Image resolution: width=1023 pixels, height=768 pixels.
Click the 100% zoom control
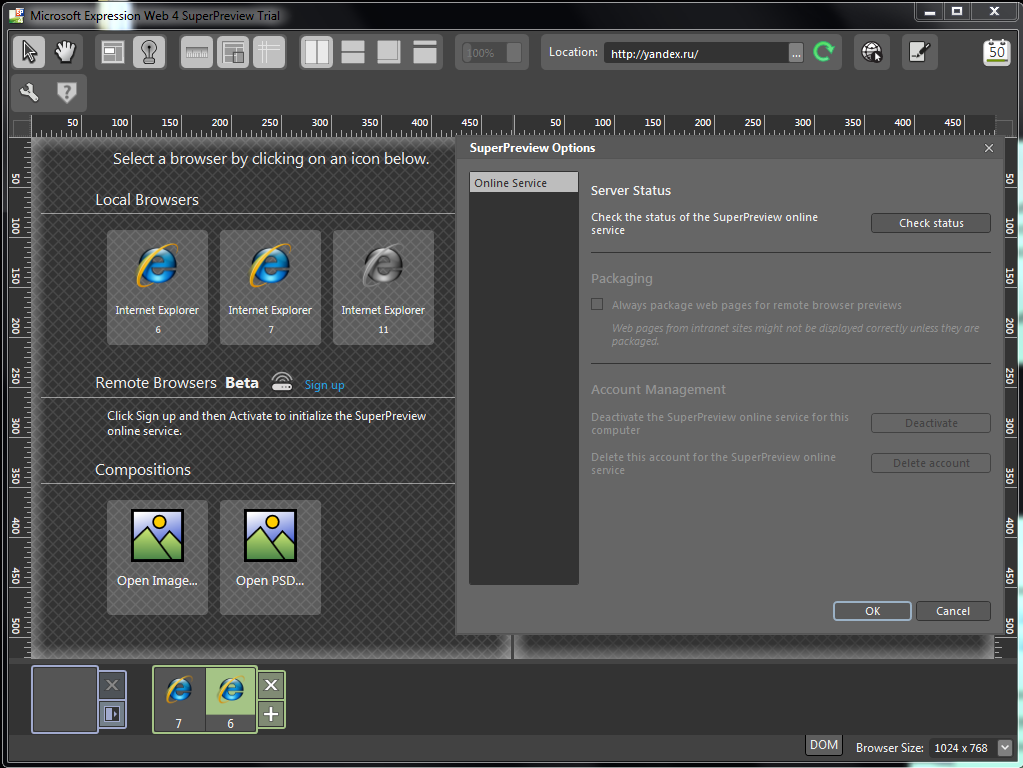(x=491, y=53)
